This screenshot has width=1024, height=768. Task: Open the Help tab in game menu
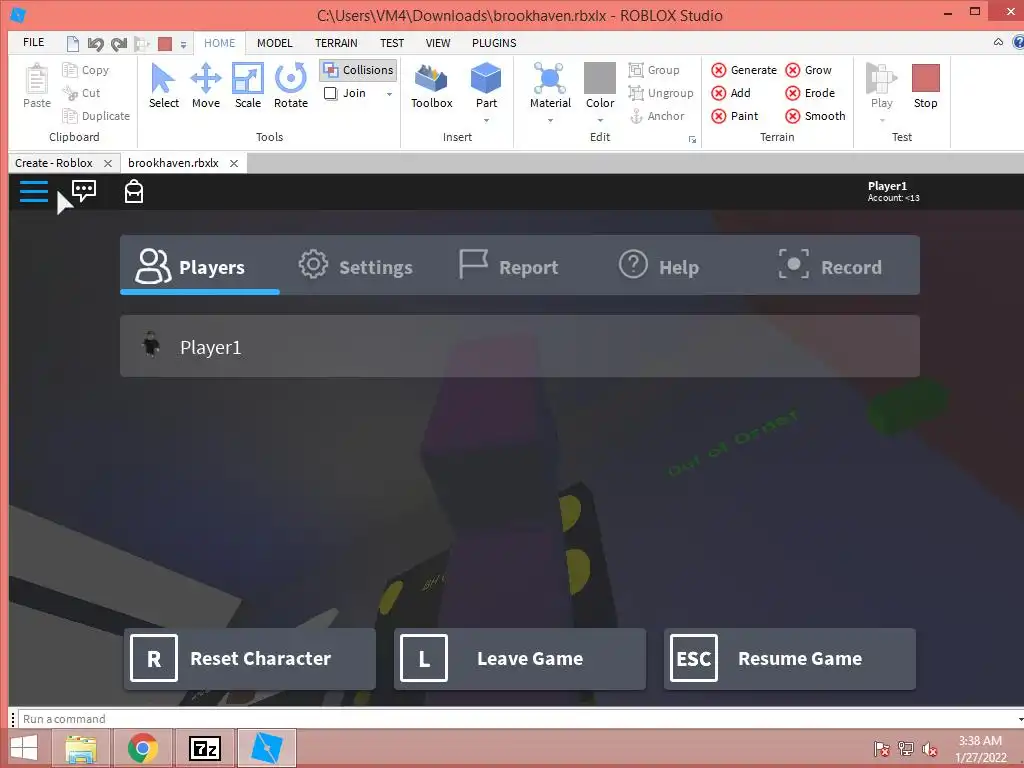(660, 266)
